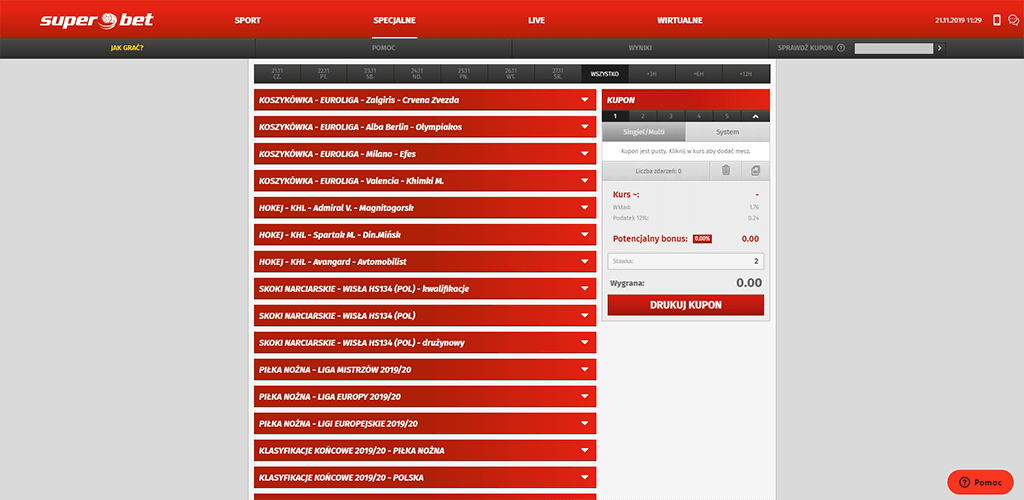The height and width of the screenshot is (500, 1024).
Task: Expand Wisła HS134 drużynowy section
Action: pyautogui.click(x=424, y=343)
